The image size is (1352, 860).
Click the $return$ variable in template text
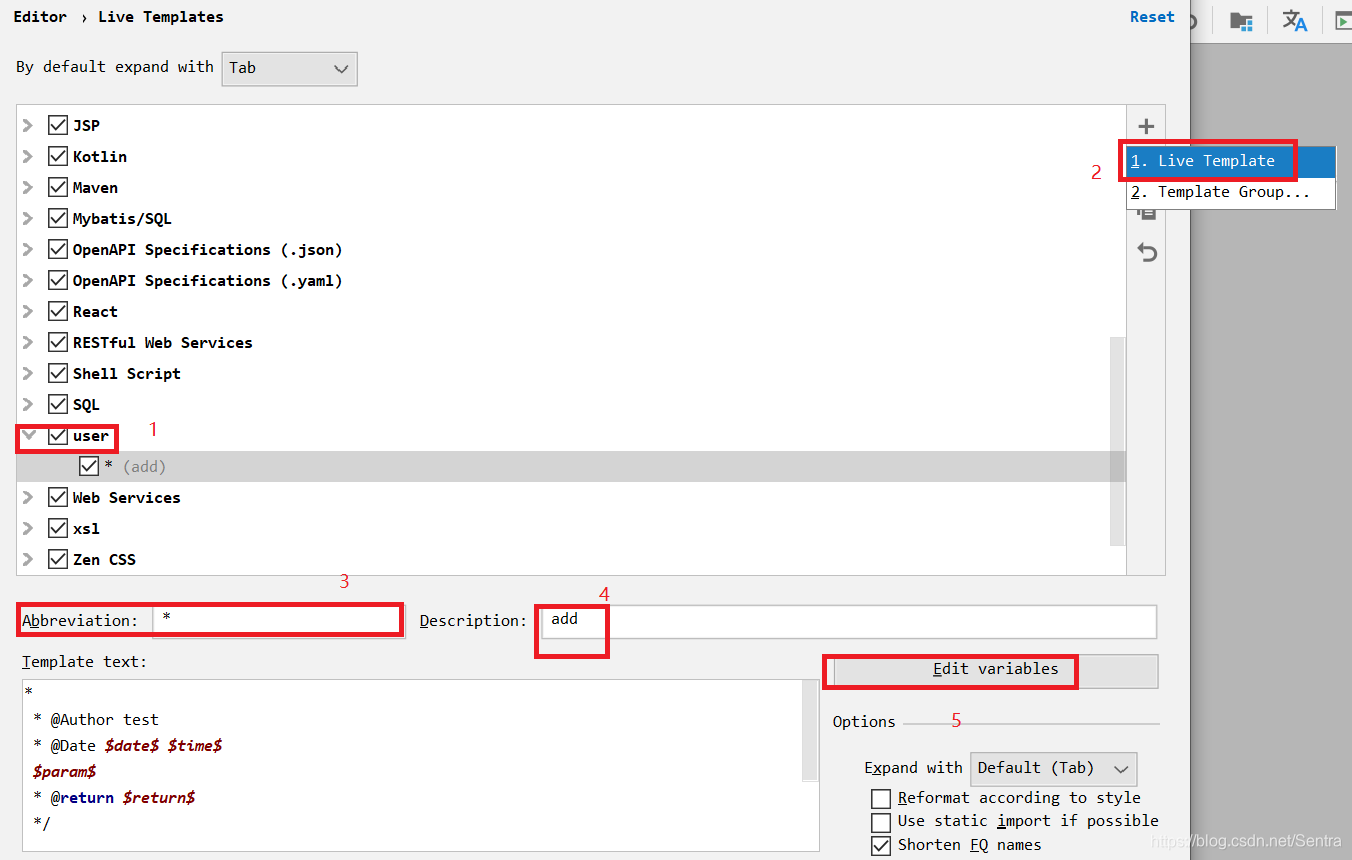(x=159, y=798)
